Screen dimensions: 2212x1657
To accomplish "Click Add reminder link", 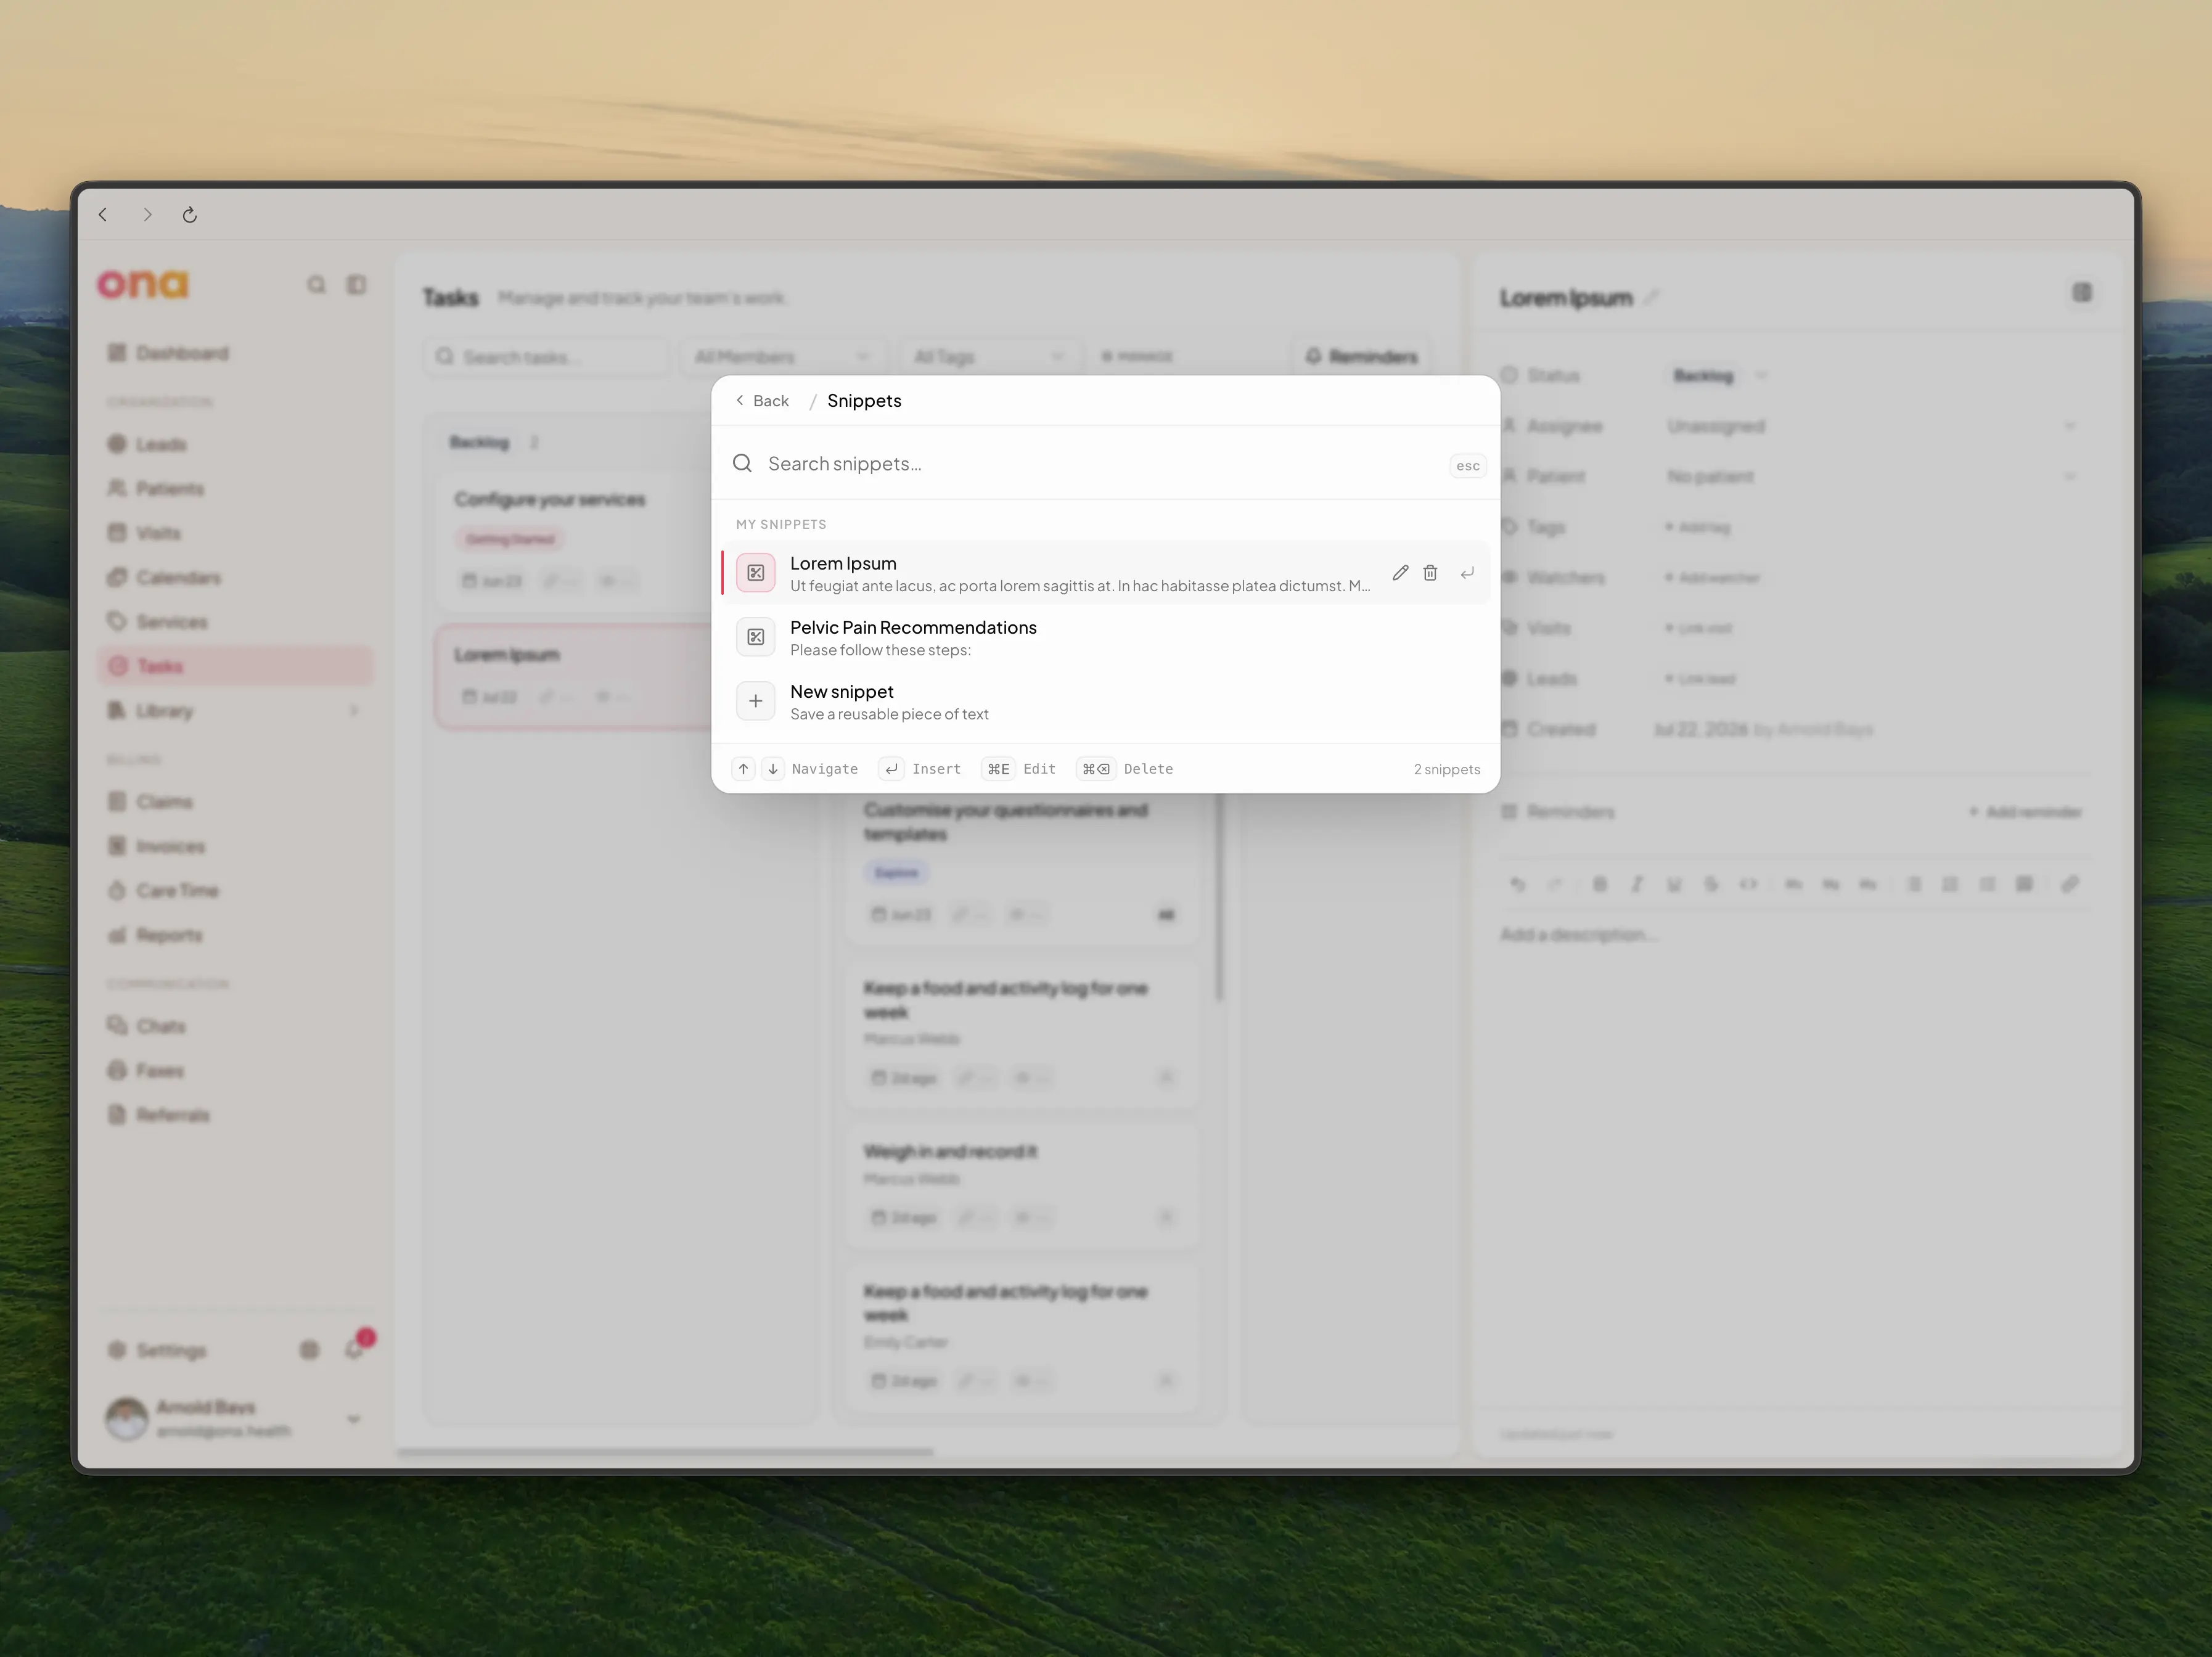I will [2025, 812].
